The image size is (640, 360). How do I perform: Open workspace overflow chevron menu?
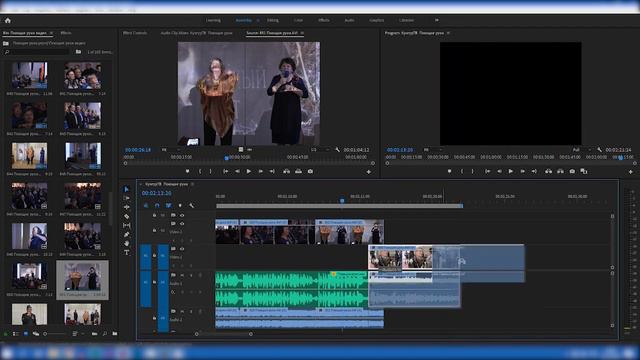tap(437, 20)
